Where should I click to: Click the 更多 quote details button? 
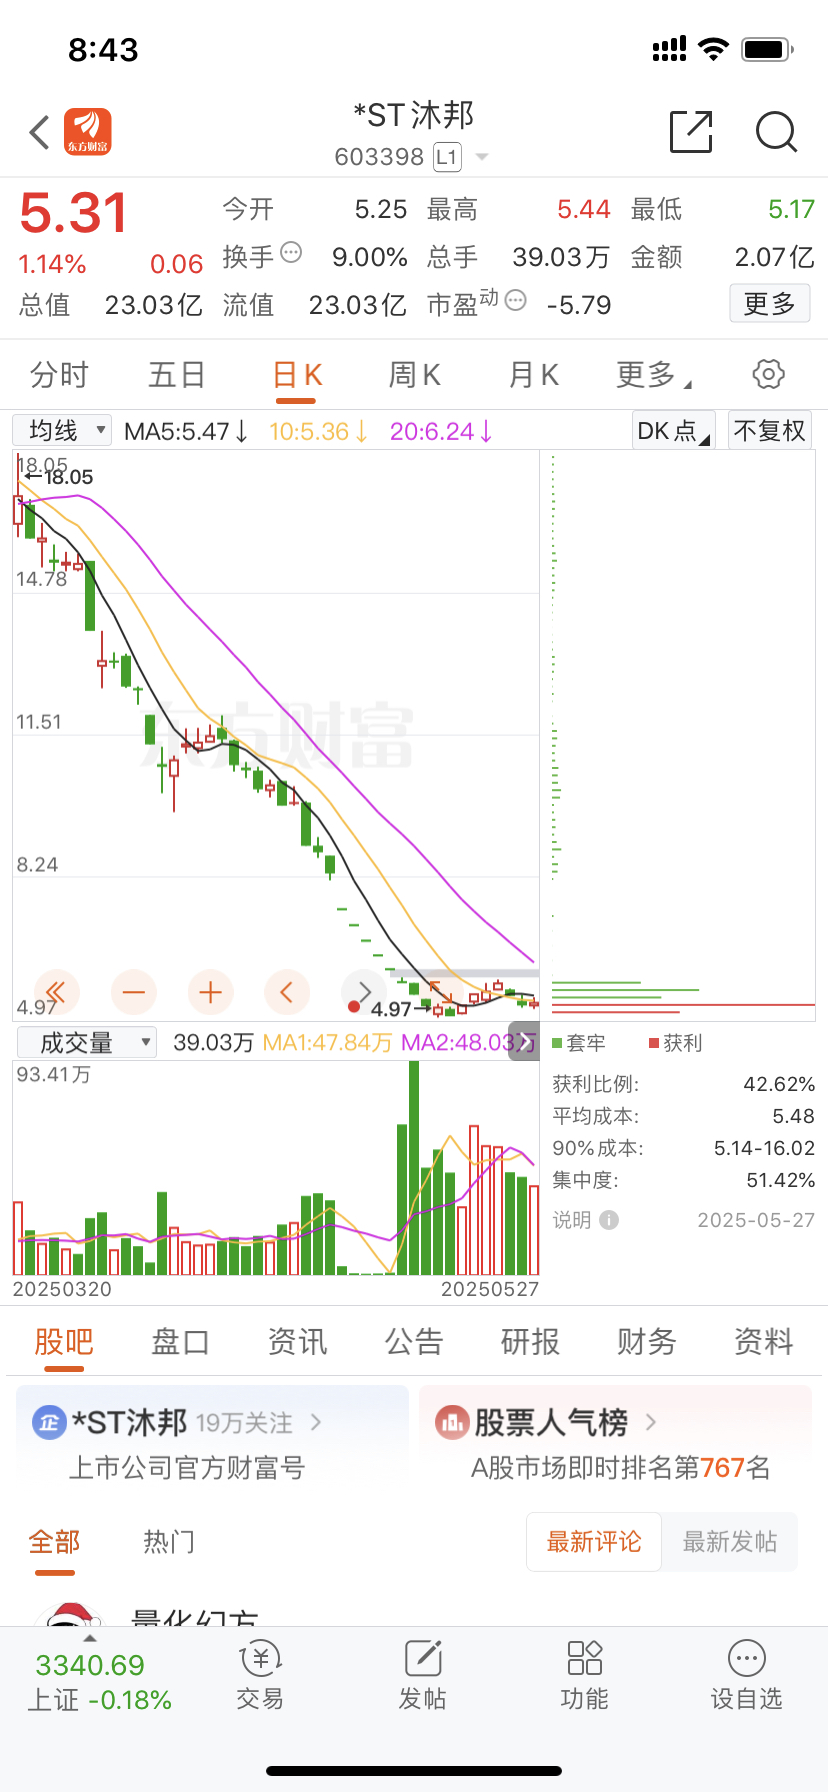click(769, 304)
